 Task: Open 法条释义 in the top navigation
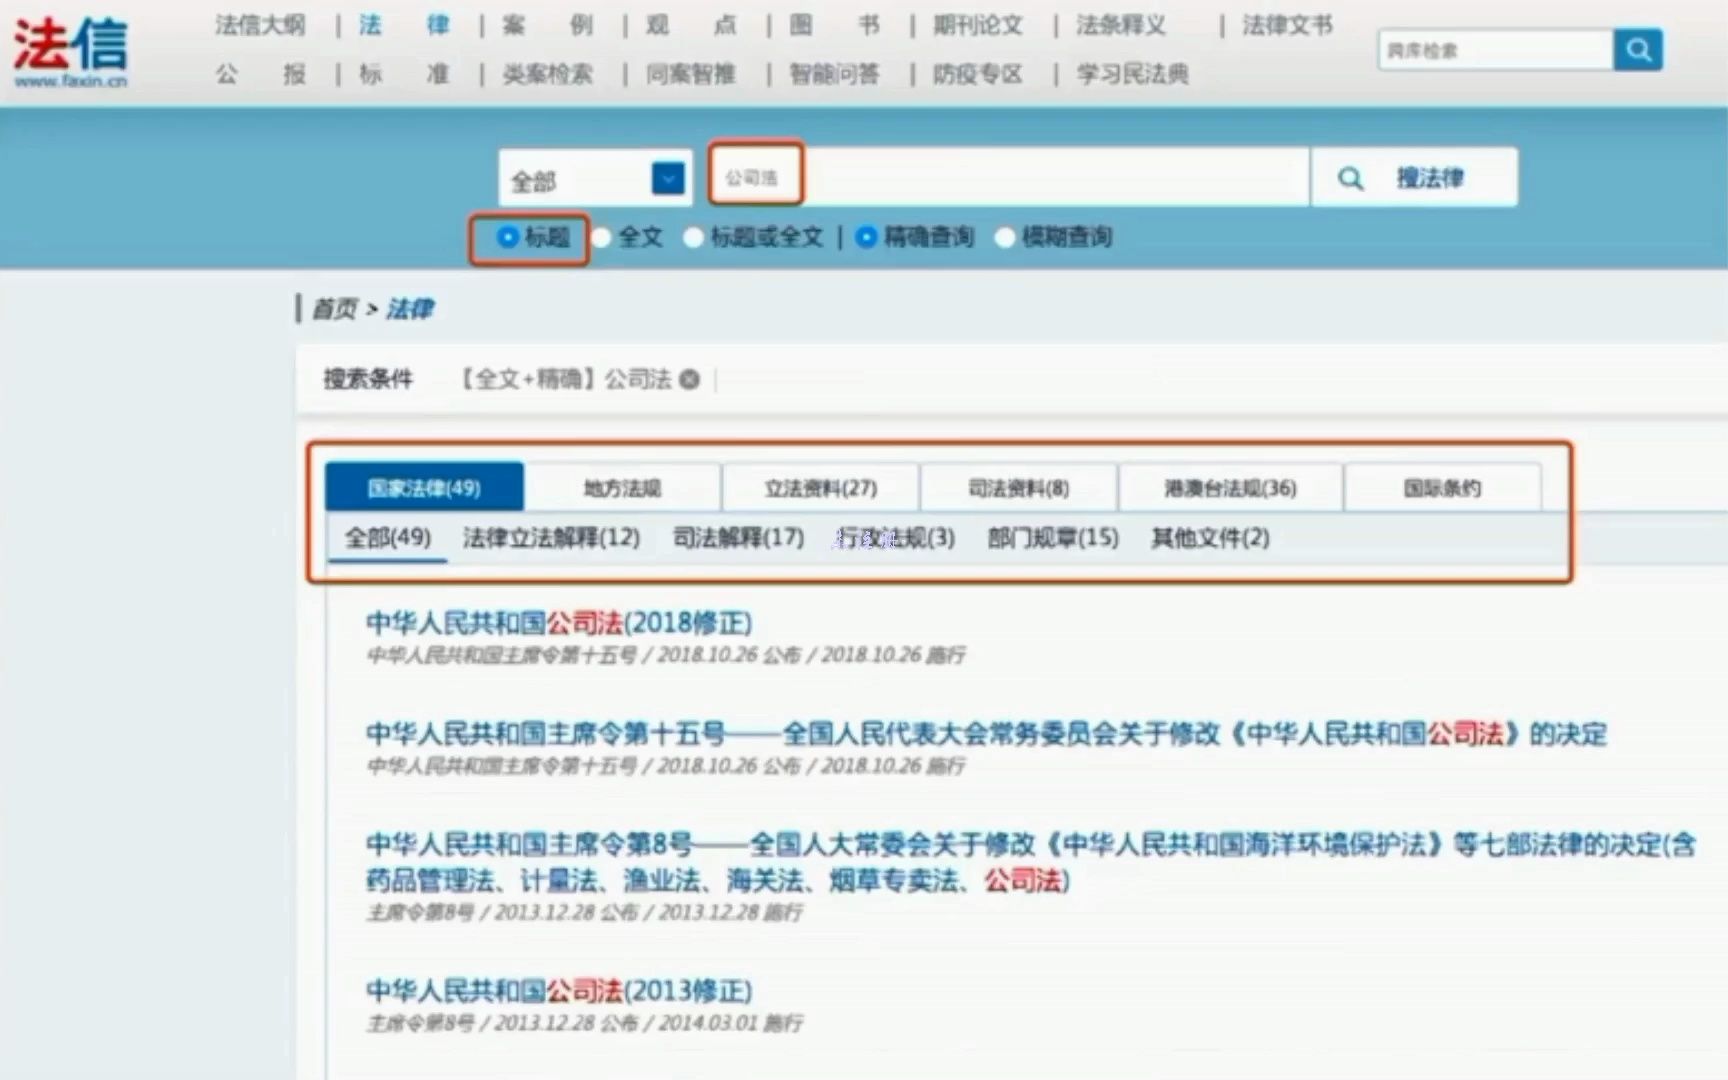tap(1121, 25)
